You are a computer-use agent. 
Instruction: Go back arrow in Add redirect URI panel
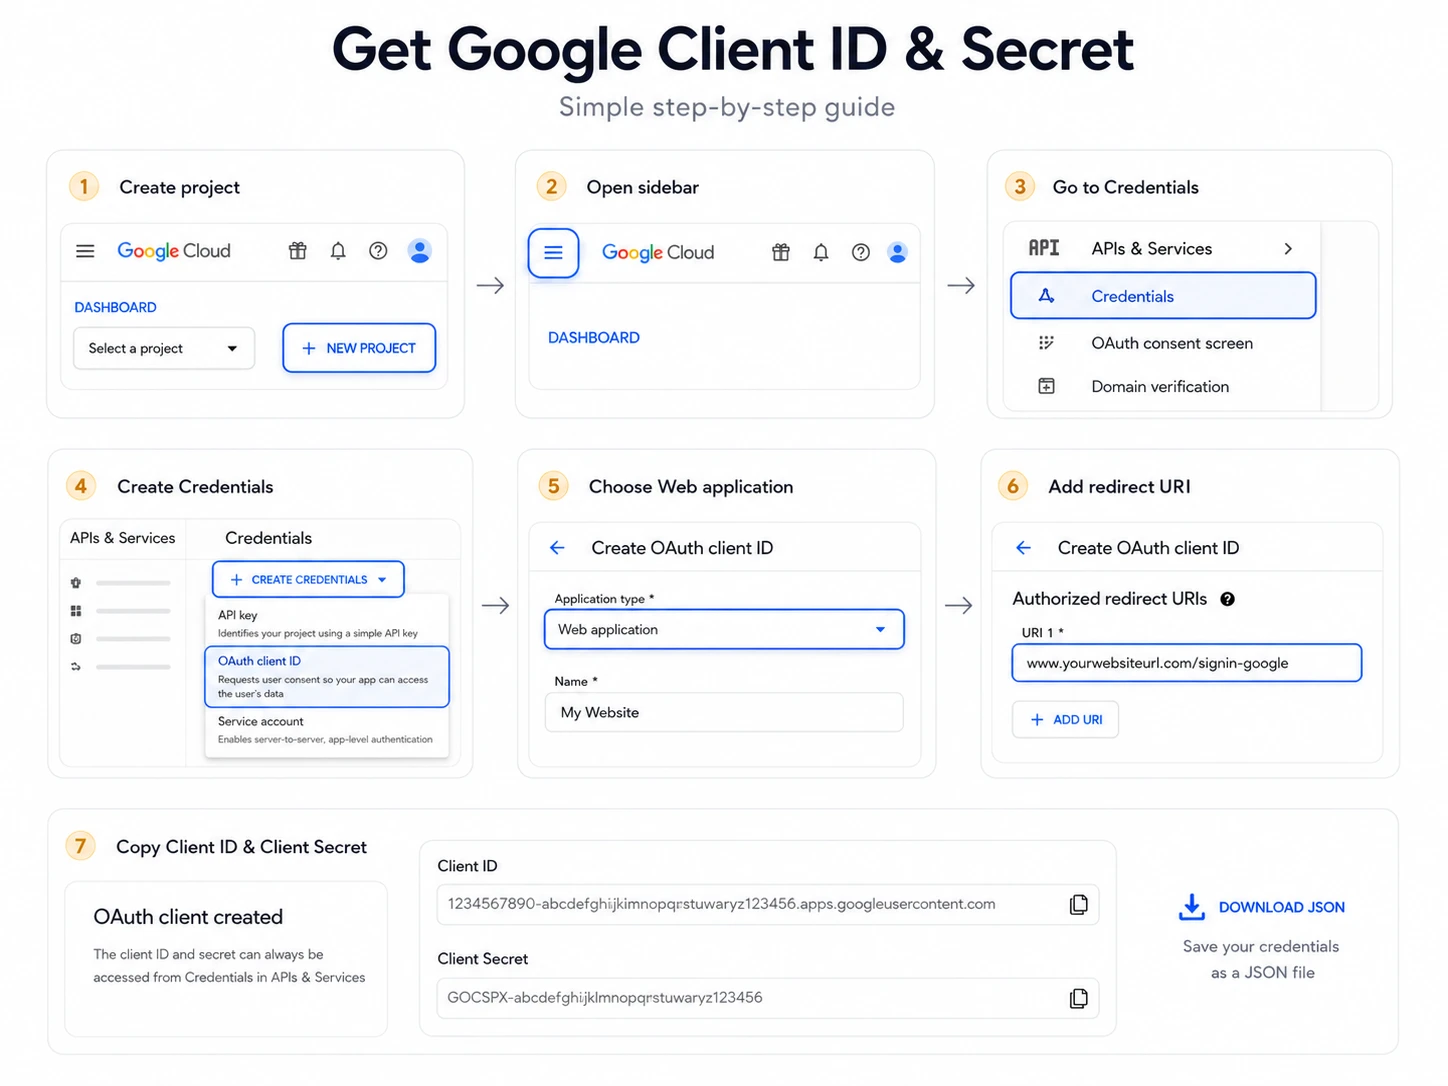pos(1024,548)
